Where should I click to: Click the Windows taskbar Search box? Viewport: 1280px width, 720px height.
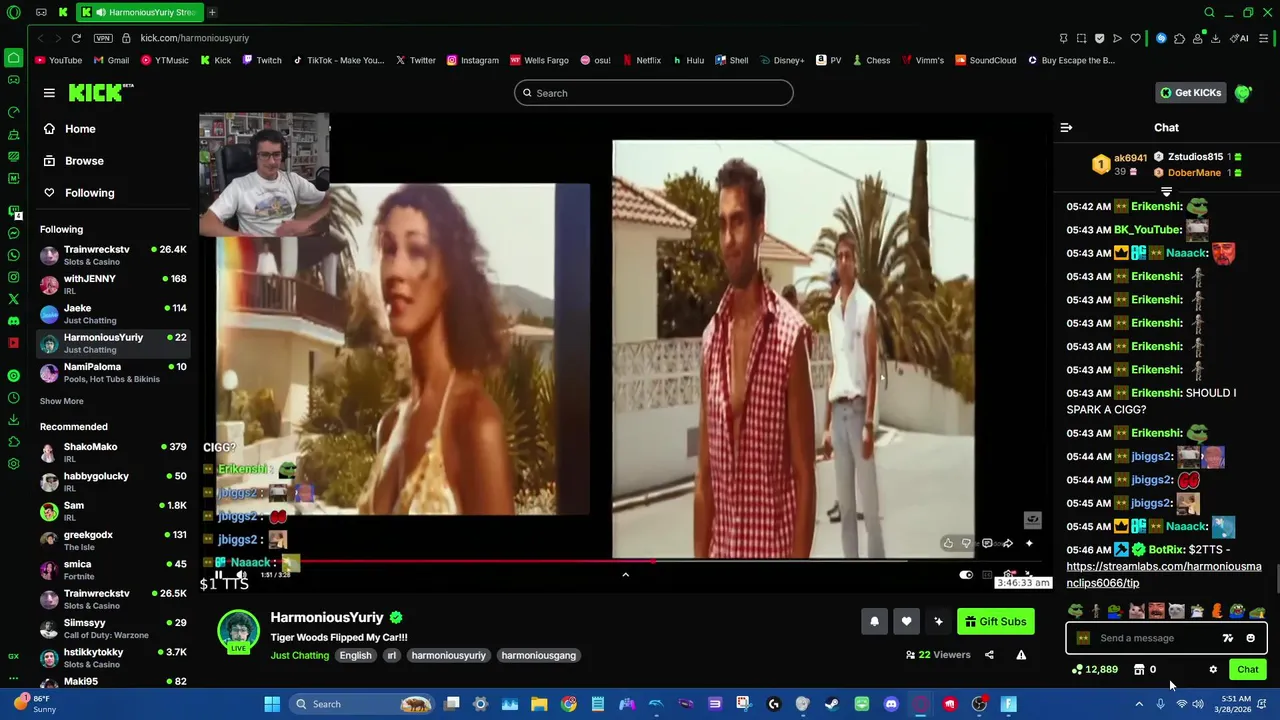364,704
